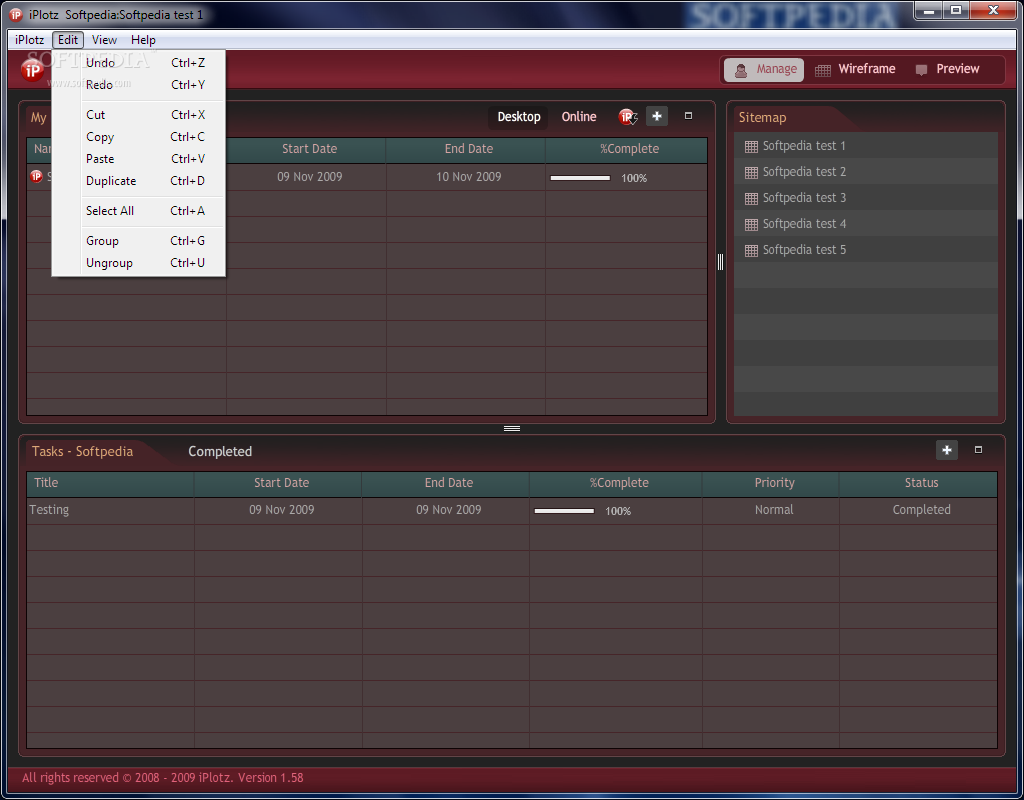The height and width of the screenshot is (800, 1024).
Task: Choose Select All from Edit menu
Action: coord(138,211)
